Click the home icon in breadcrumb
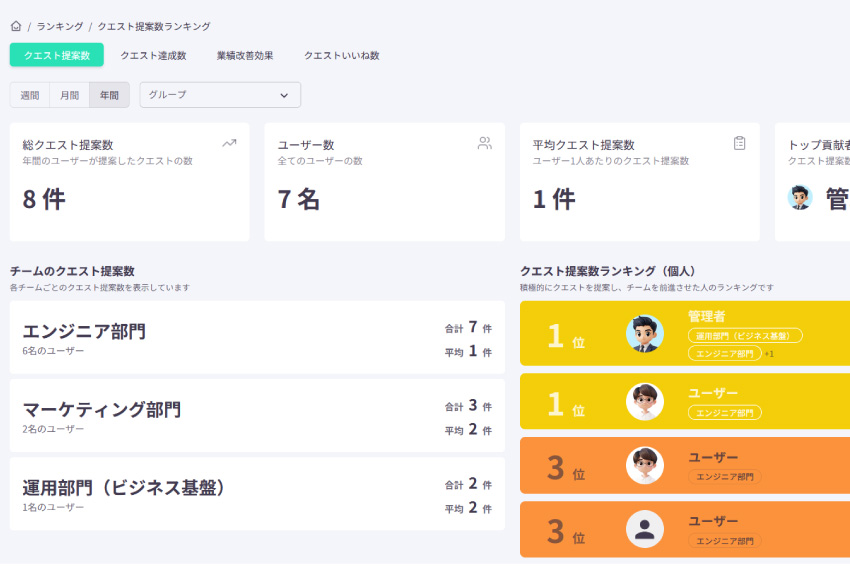 pos(16,25)
